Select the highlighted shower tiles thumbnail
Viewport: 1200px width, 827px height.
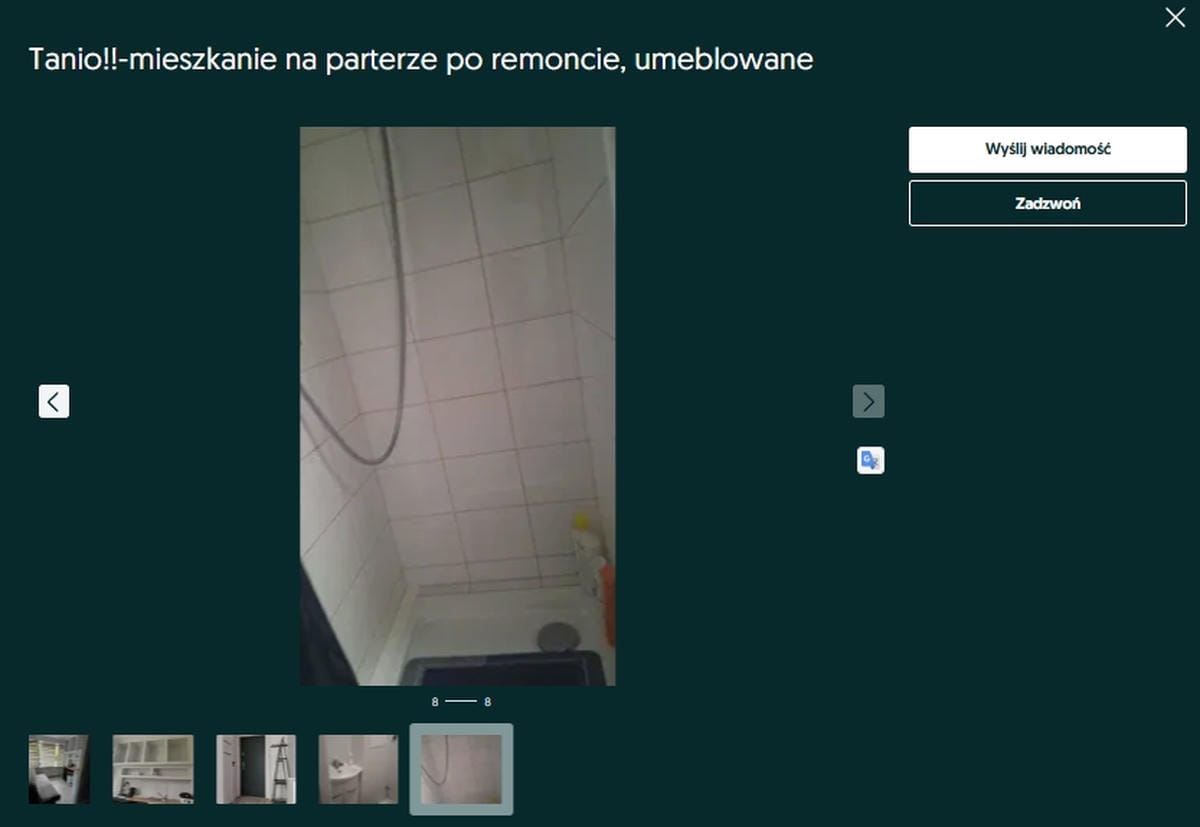461,769
